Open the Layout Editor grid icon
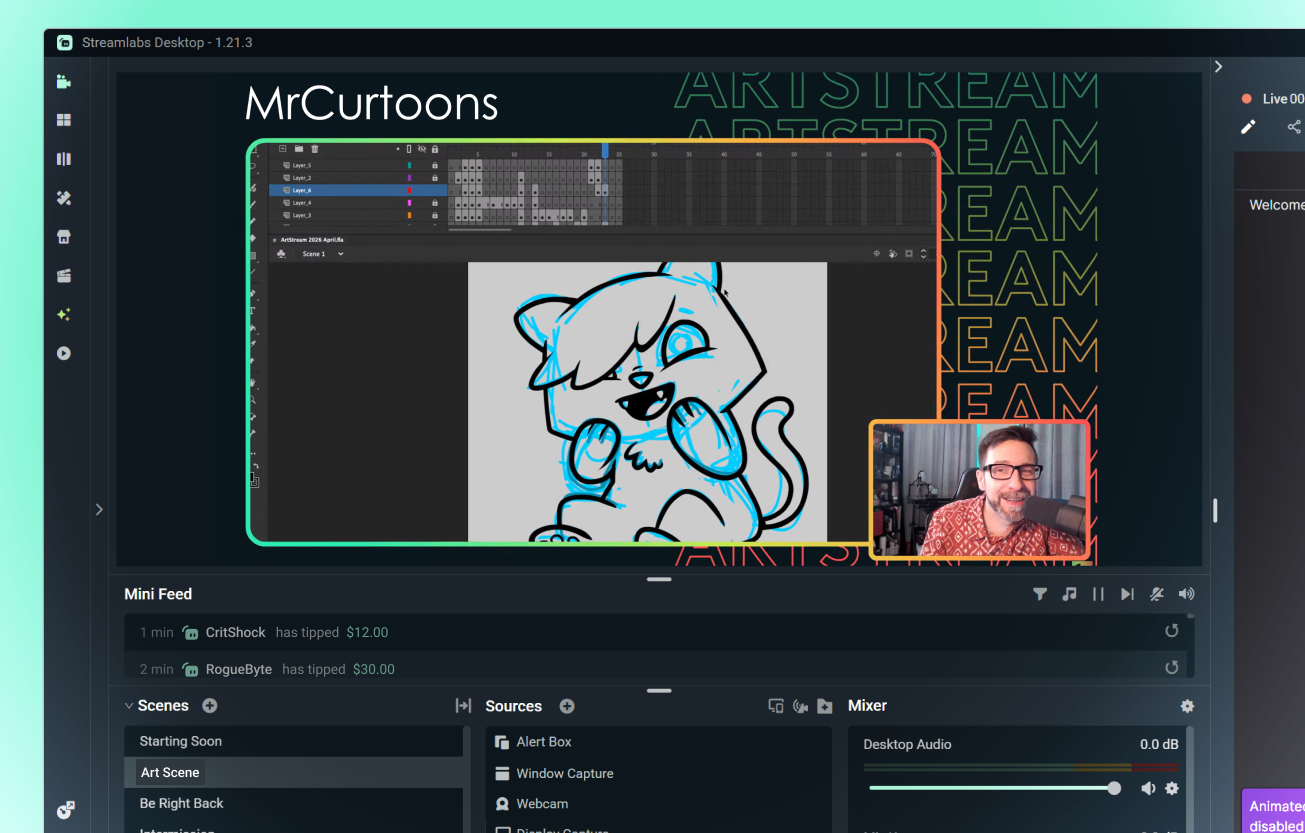Viewport: 1305px width, 833px height. [x=64, y=120]
